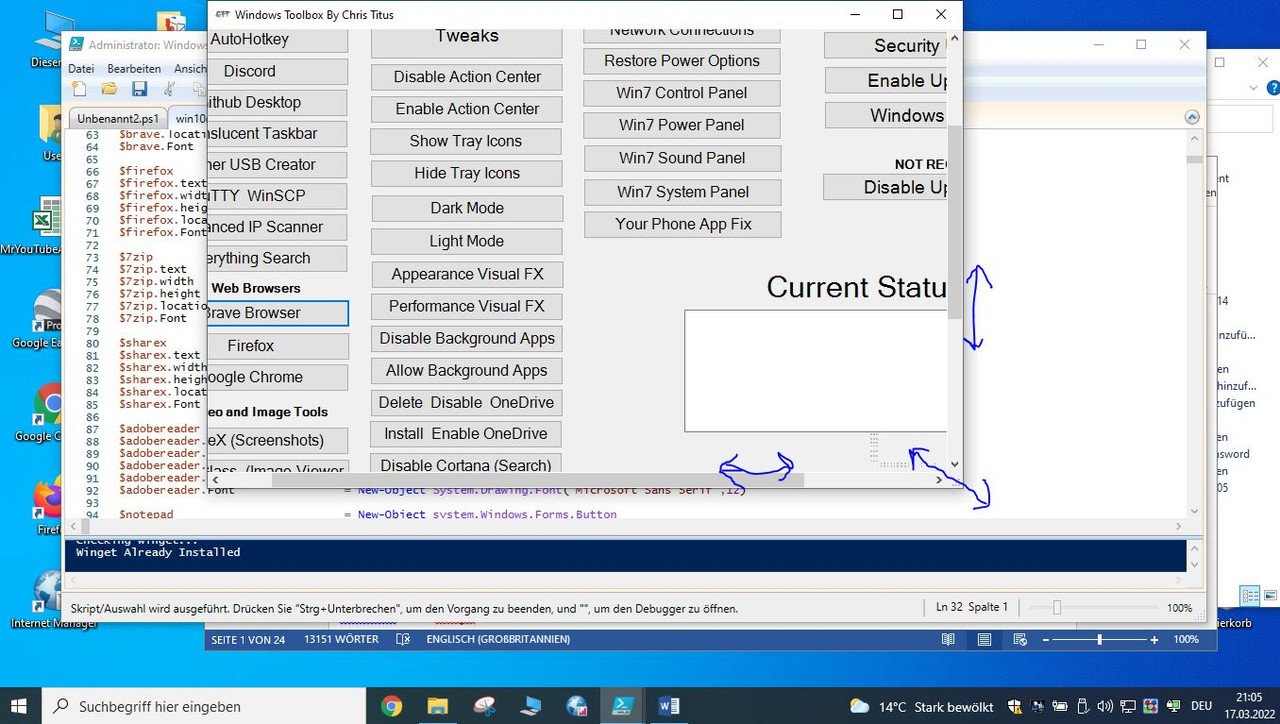
Task: Click the Restore Power Options button
Action: (682, 61)
